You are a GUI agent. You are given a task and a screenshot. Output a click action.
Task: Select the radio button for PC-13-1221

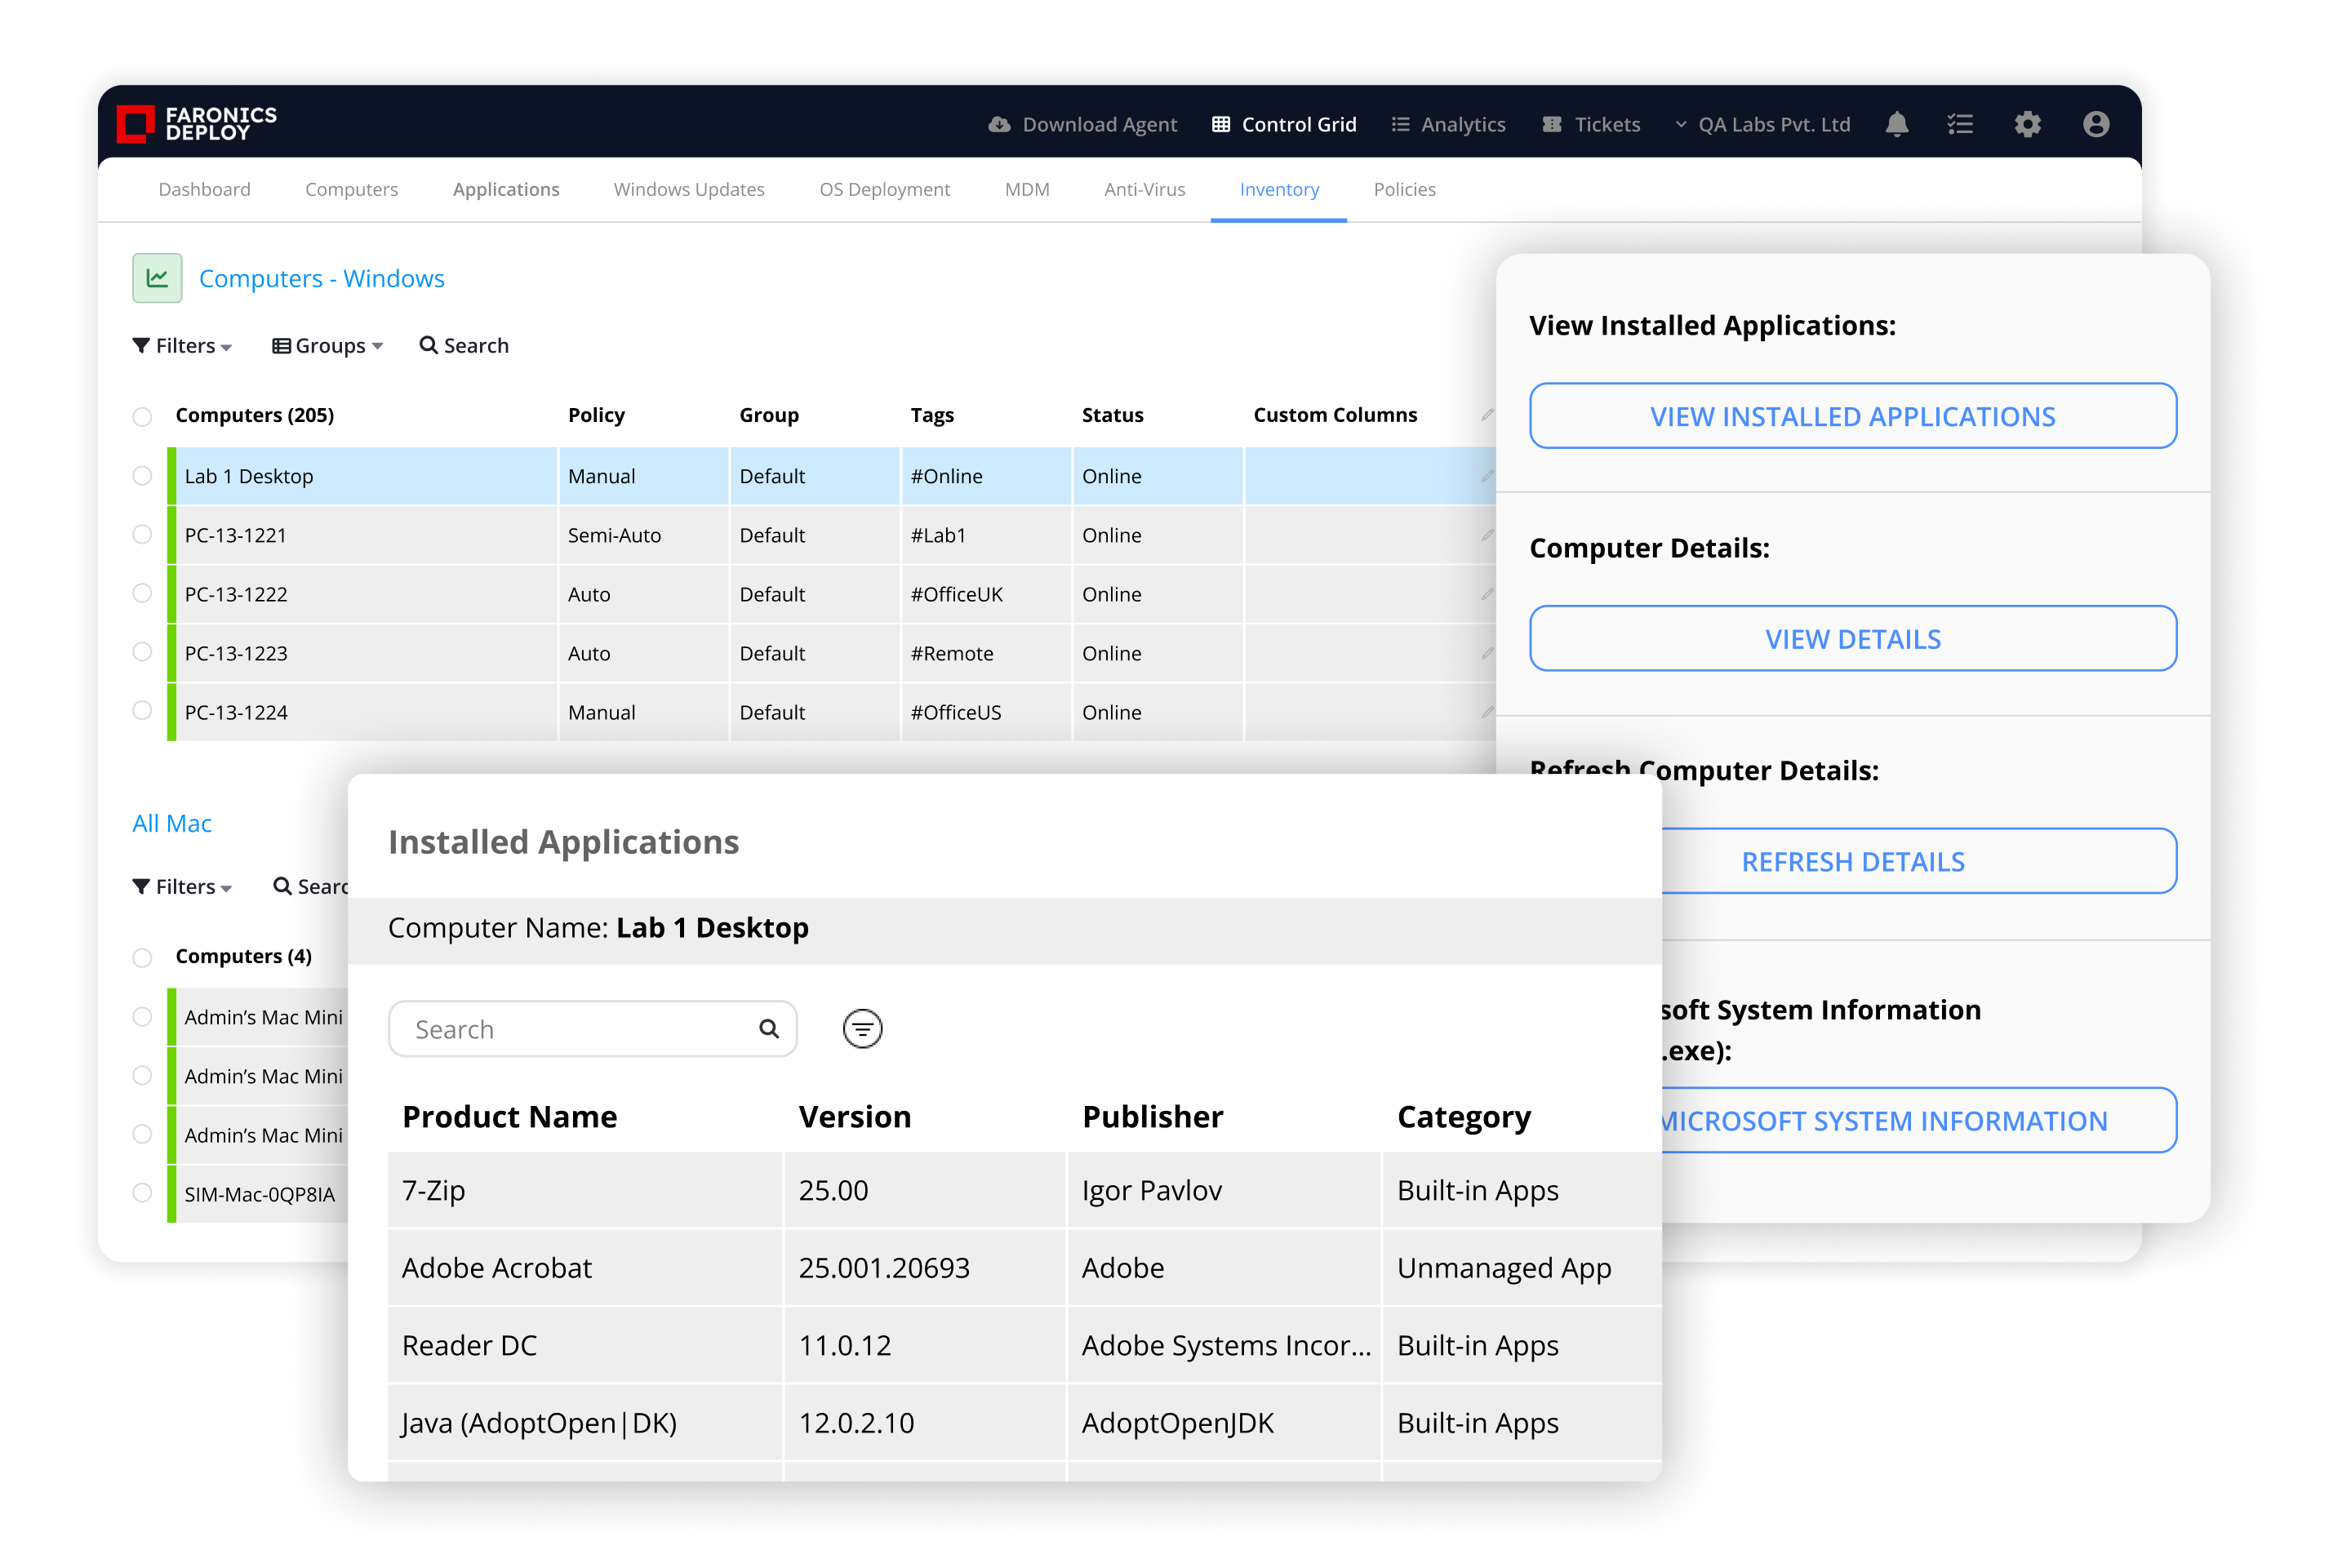142,535
